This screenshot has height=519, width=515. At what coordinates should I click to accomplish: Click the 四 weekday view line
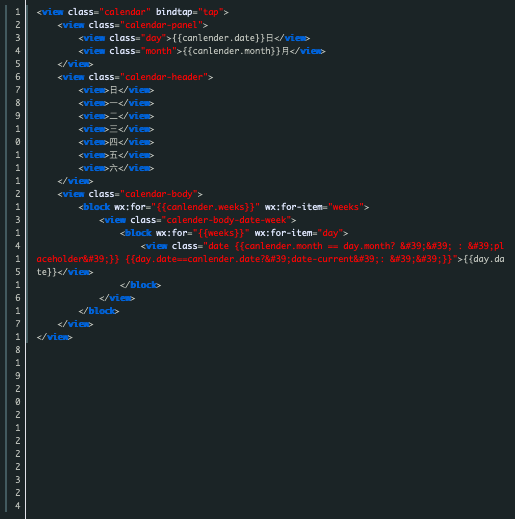(x=116, y=142)
